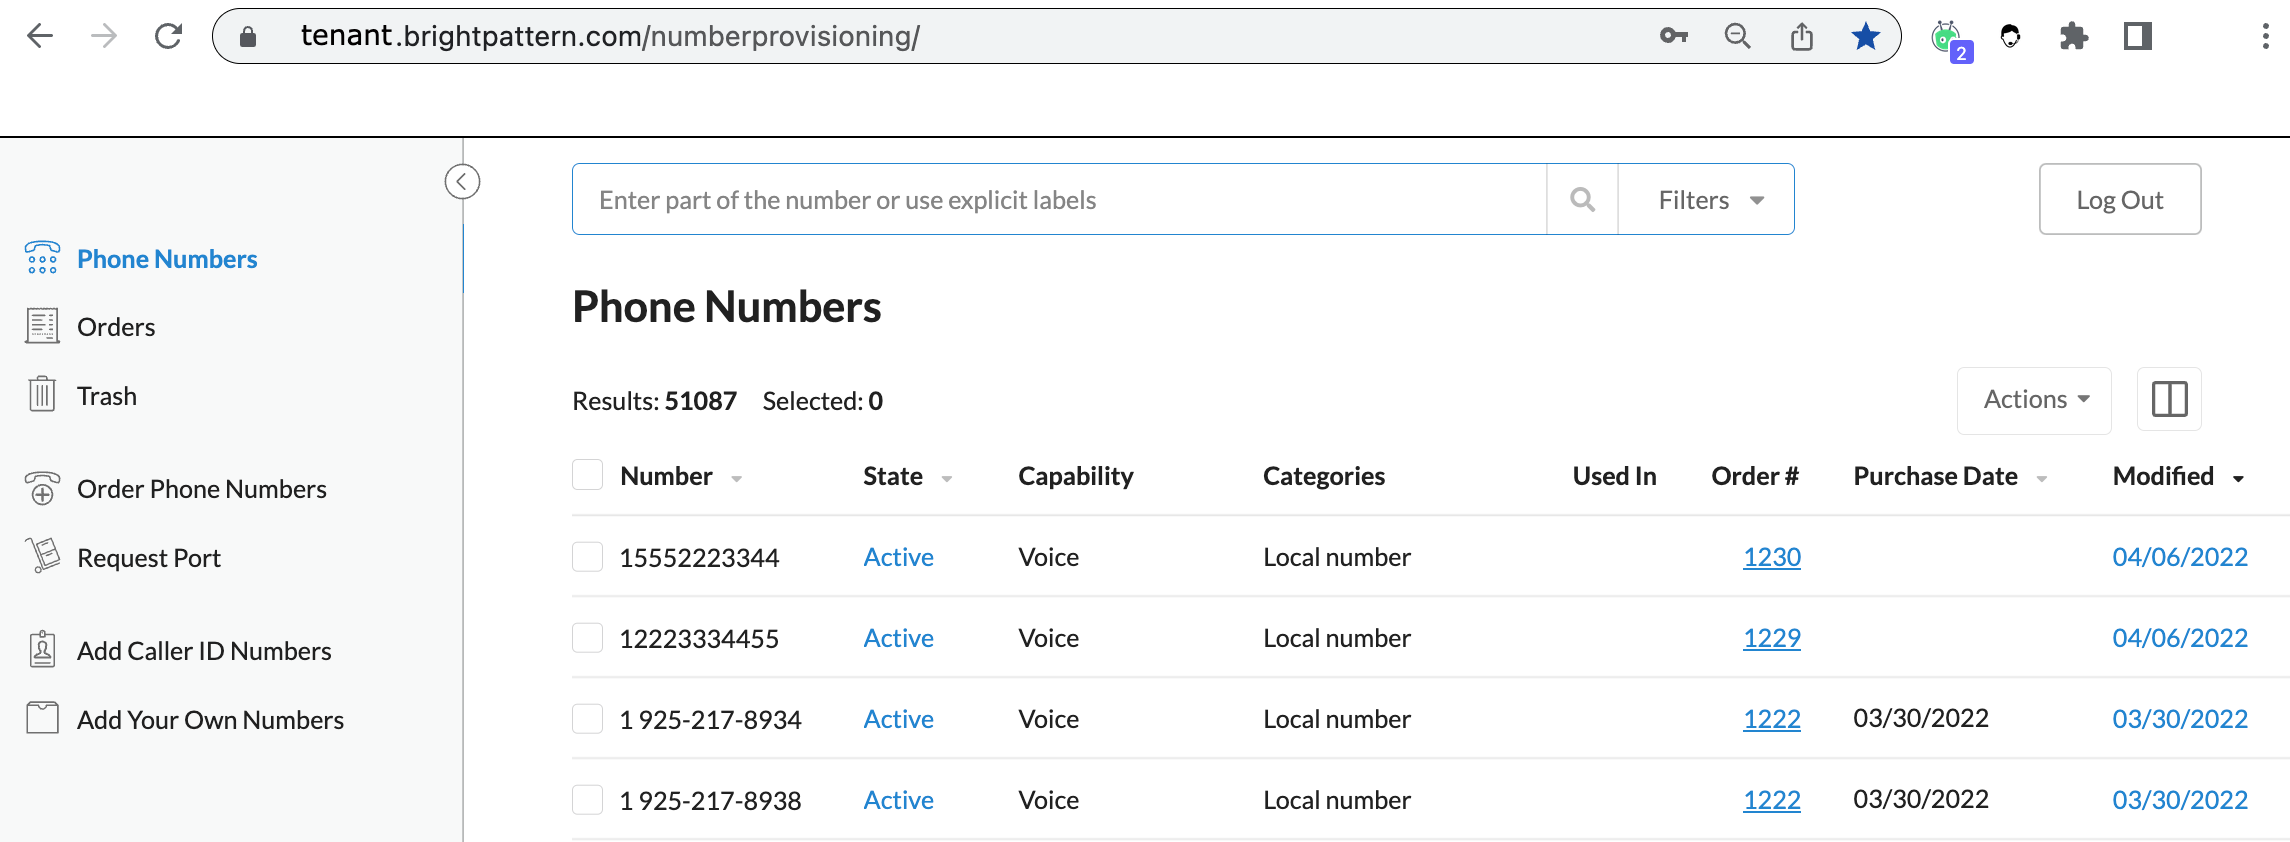Sort by the Number column

point(680,476)
